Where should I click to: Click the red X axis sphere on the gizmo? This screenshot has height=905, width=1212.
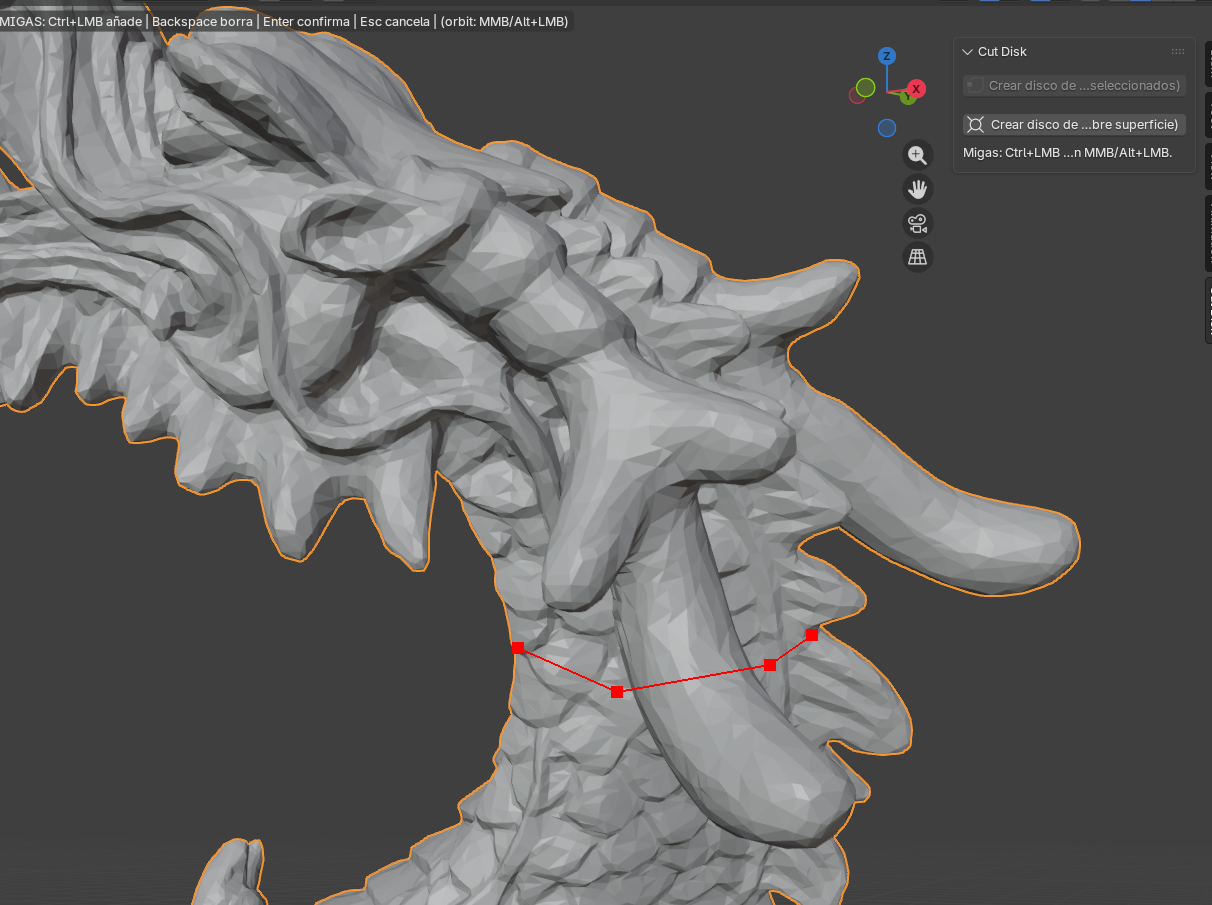[x=916, y=89]
